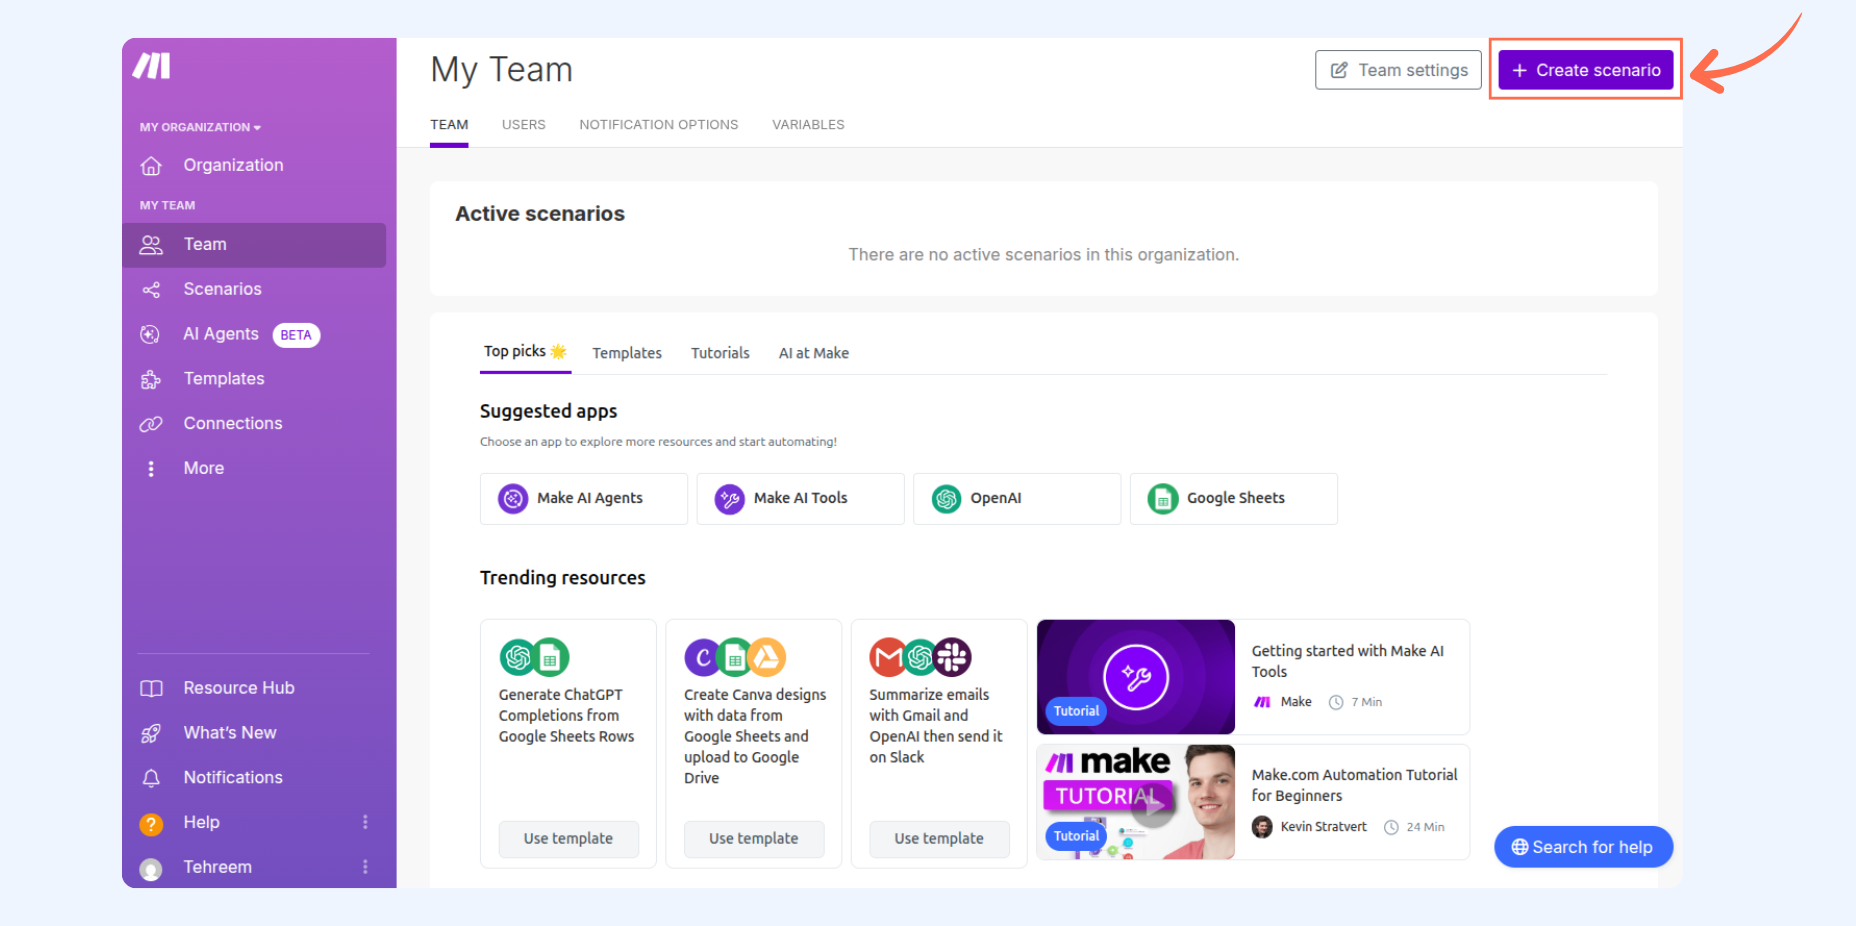
Task: Click the globe icon in Search for help
Action: click(1520, 847)
